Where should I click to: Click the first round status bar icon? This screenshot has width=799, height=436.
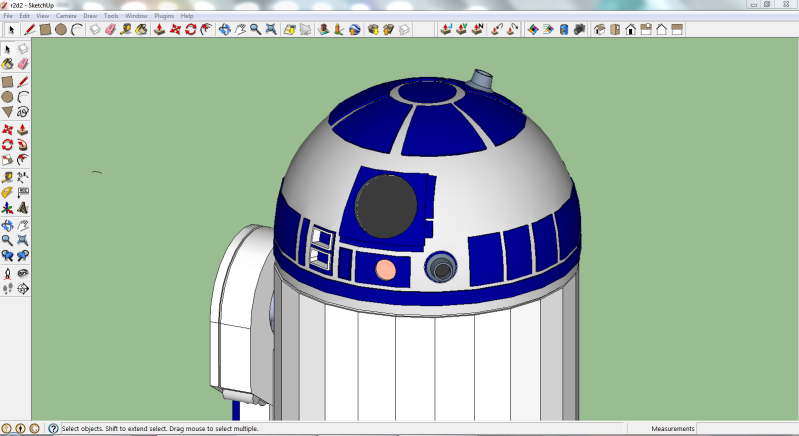pyautogui.click(x=7, y=428)
